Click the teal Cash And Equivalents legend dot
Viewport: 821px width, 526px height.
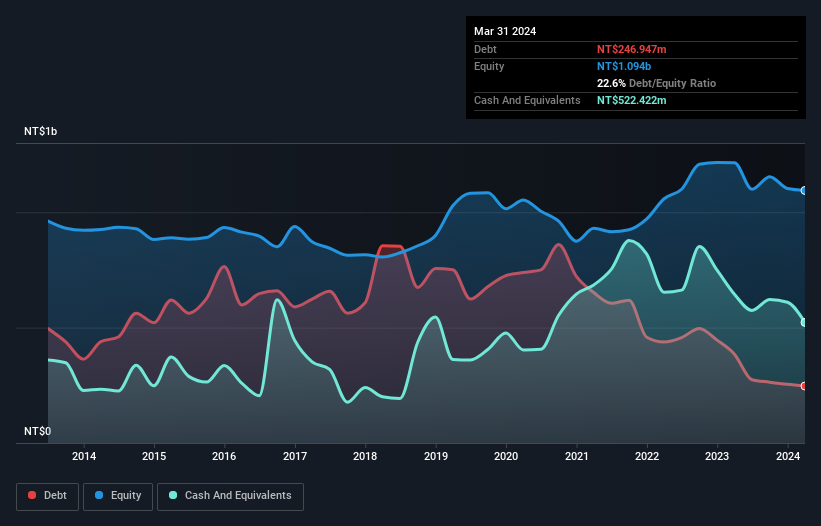pos(173,495)
